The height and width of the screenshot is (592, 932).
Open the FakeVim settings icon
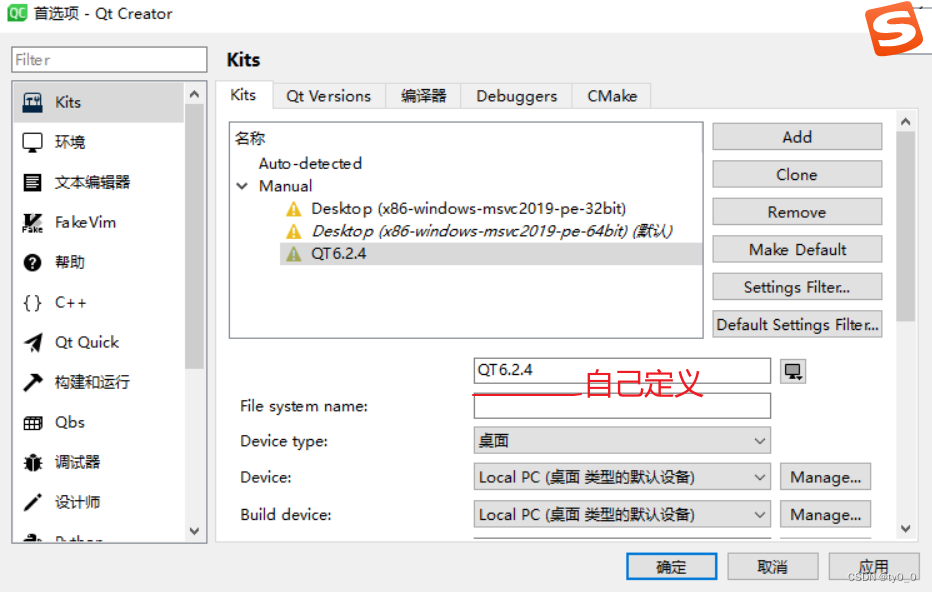coord(33,223)
